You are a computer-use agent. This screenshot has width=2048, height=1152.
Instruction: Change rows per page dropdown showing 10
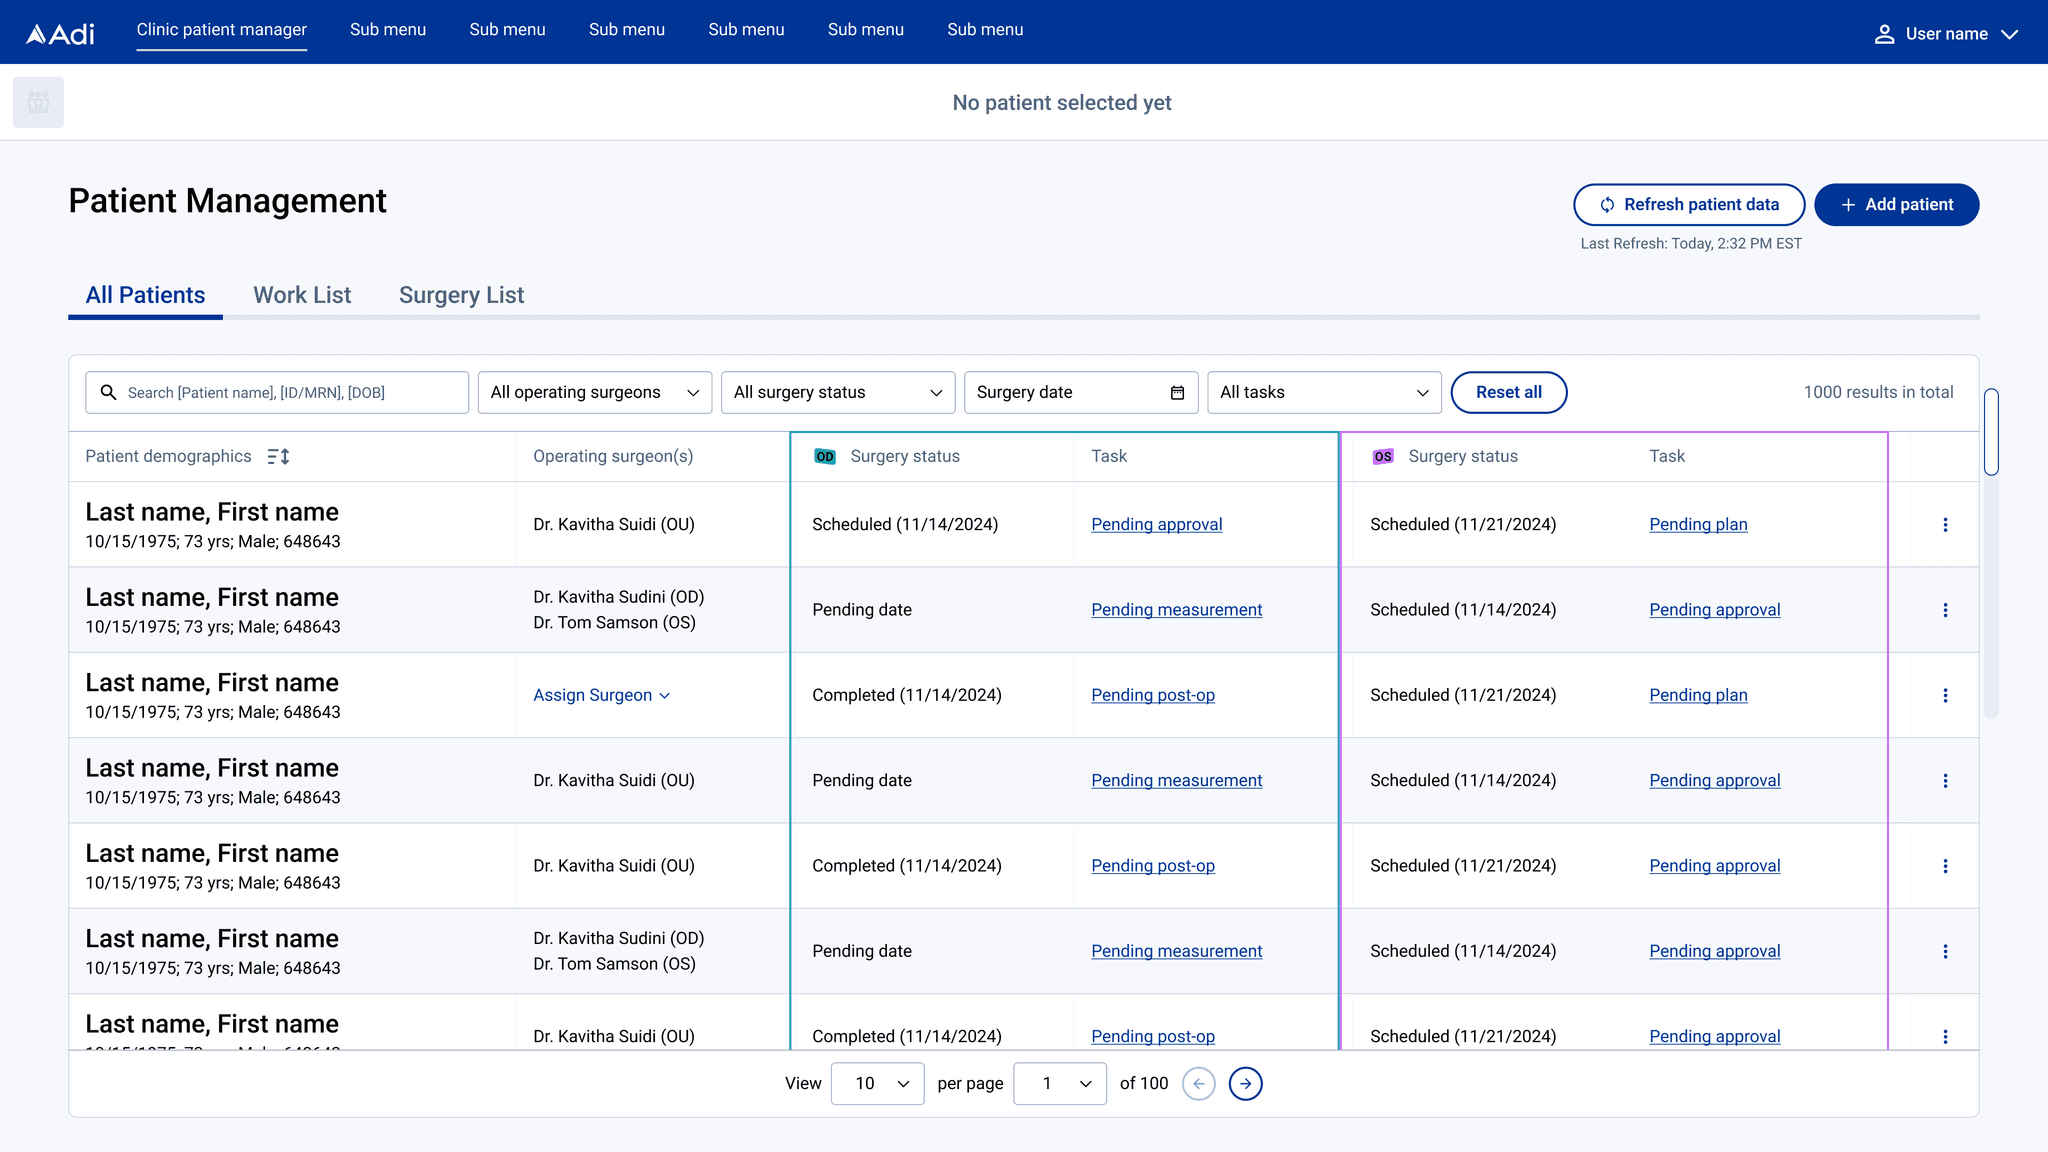877,1084
